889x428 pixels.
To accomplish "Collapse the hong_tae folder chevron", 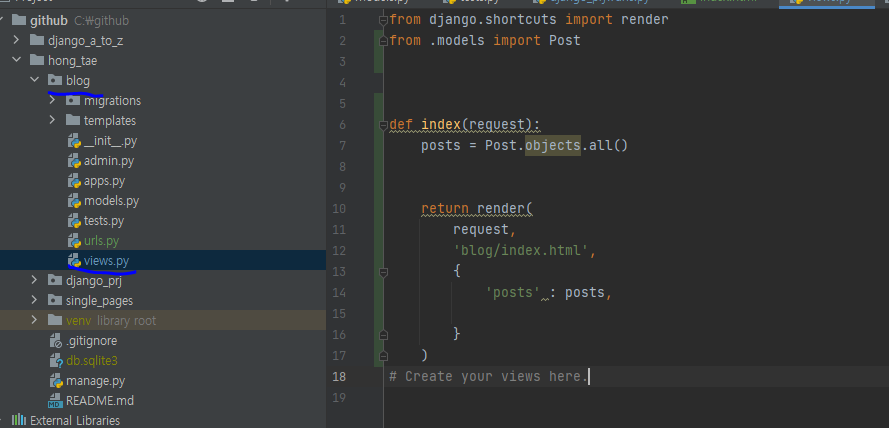I will point(16,60).
